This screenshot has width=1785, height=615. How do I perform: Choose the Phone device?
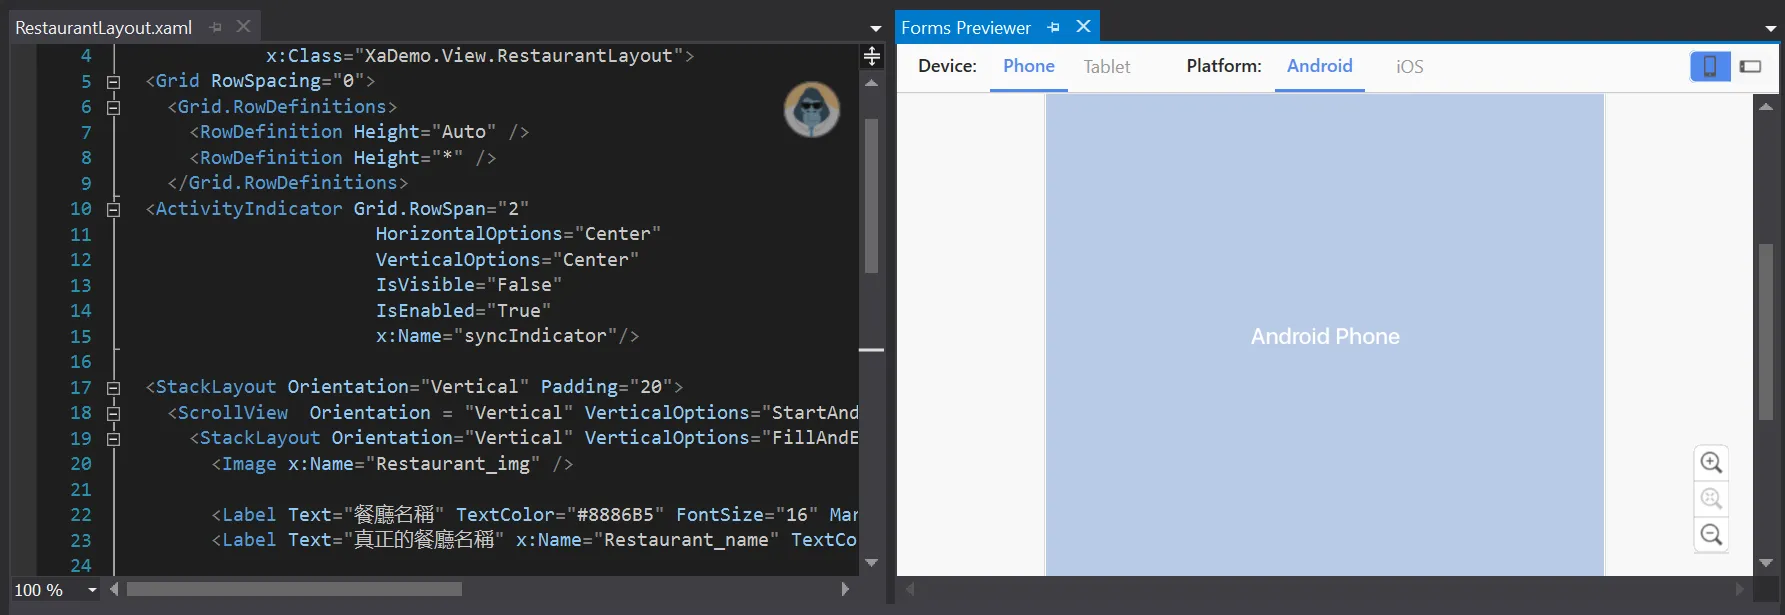pos(1028,66)
